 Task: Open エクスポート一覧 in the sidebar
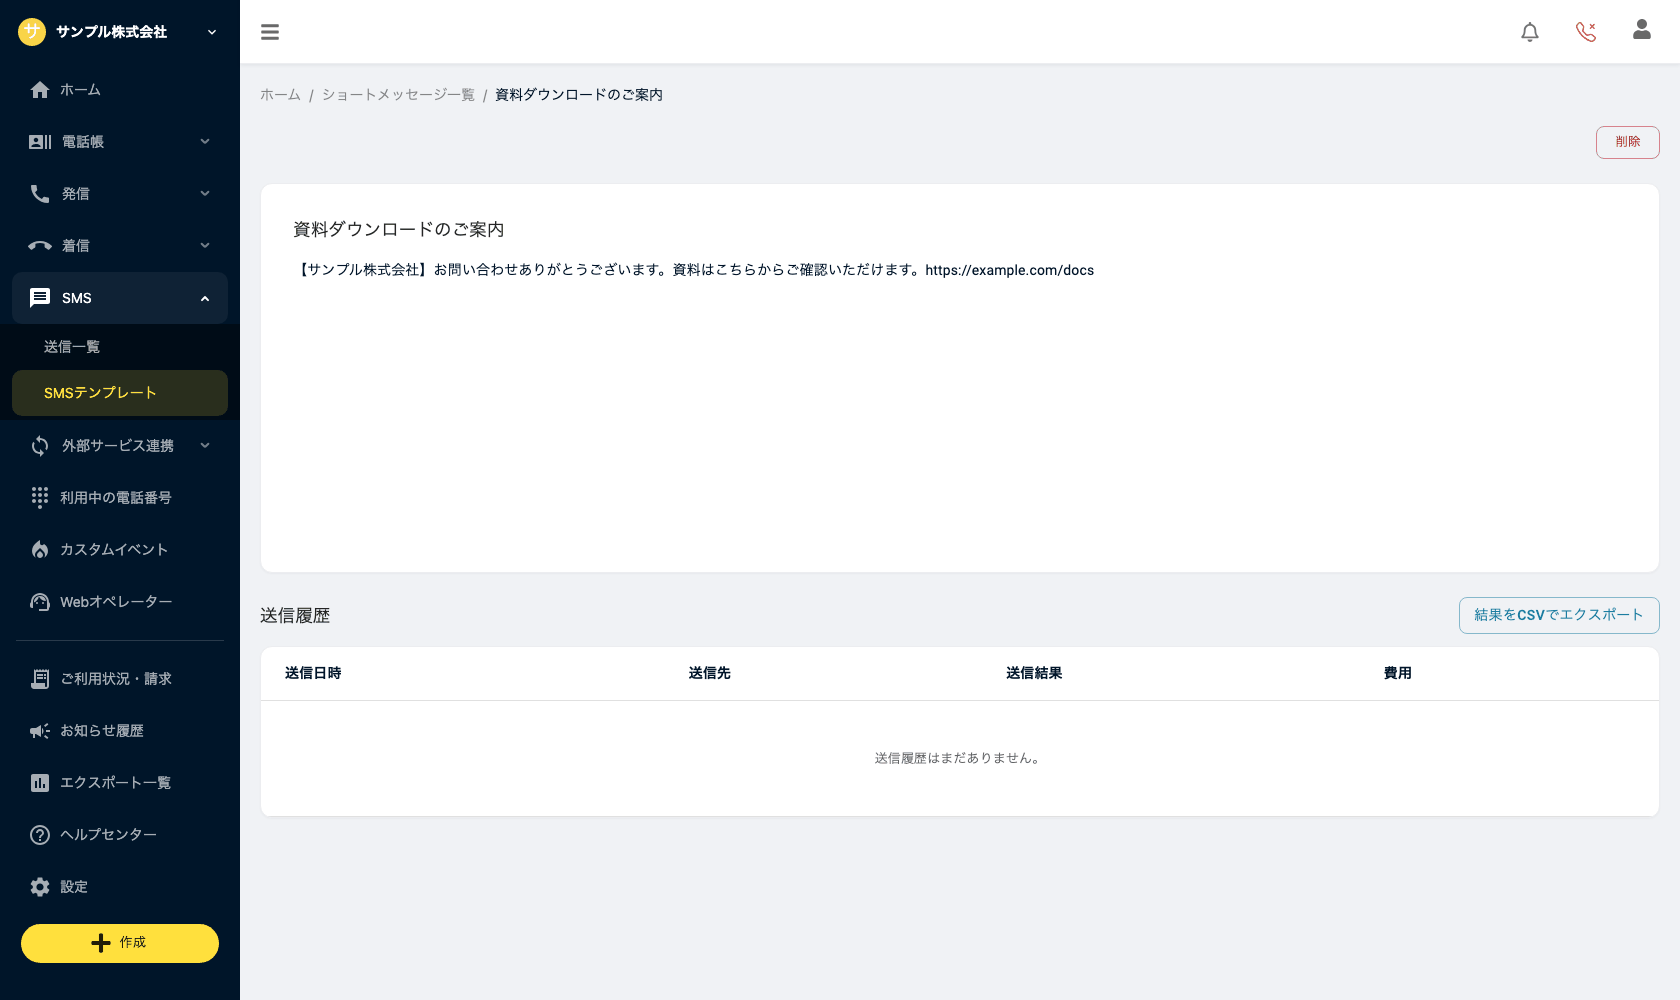click(x=120, y=783)
